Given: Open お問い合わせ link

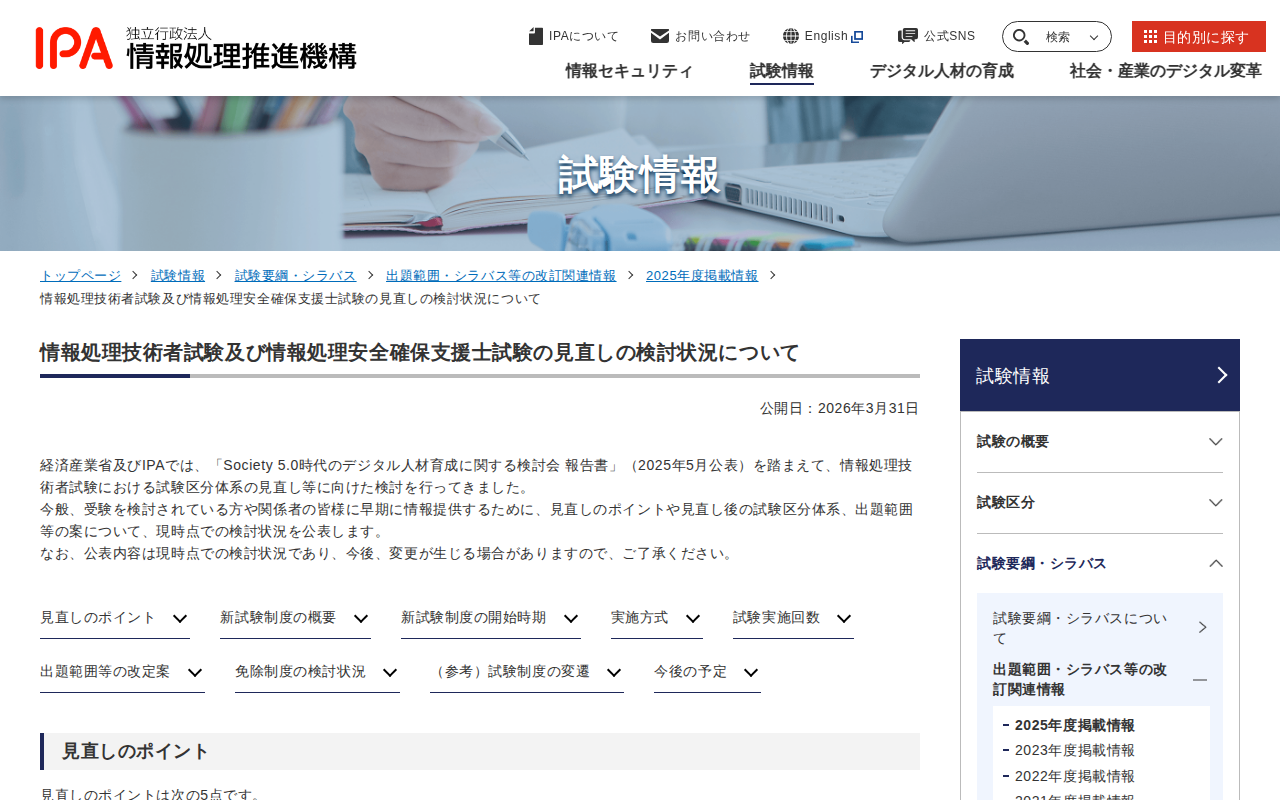Looking at the screenshot, I should [700, 36].
